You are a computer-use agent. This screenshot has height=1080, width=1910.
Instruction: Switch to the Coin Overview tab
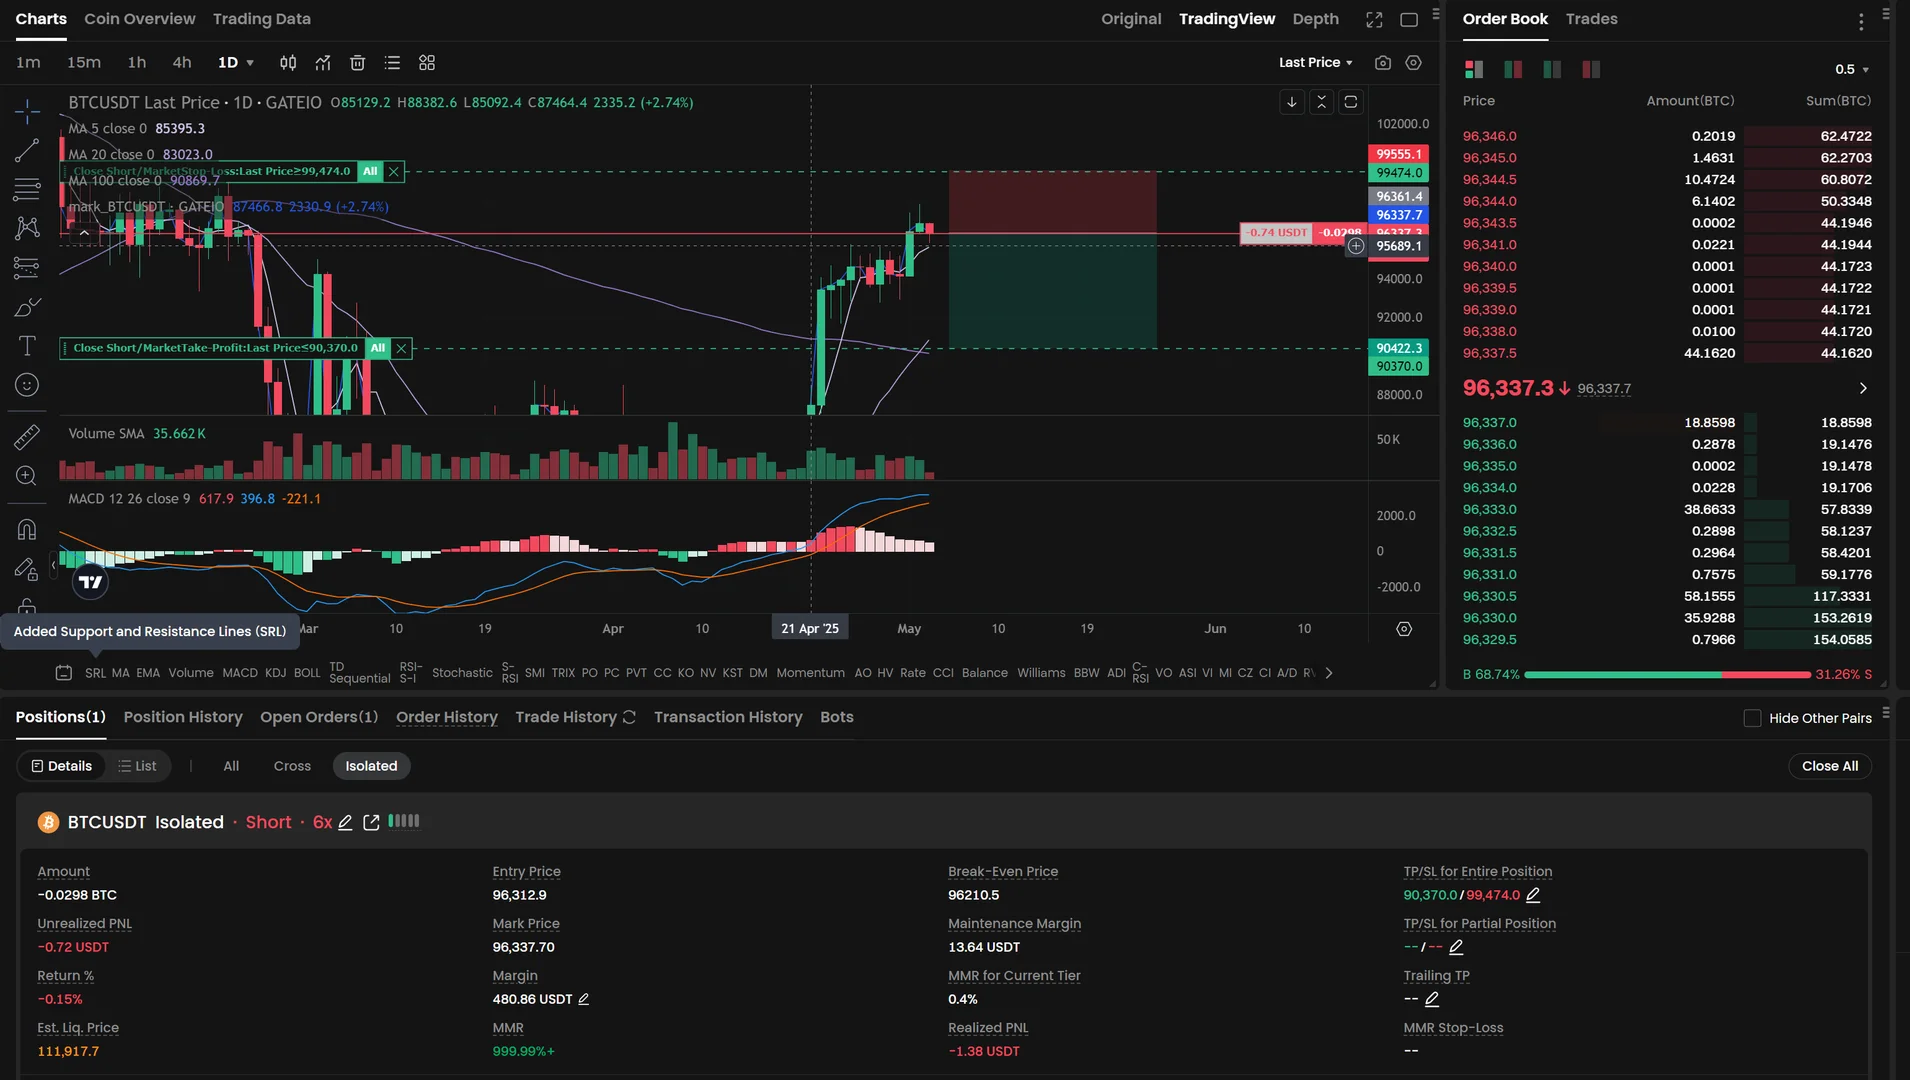pos(140,19)
